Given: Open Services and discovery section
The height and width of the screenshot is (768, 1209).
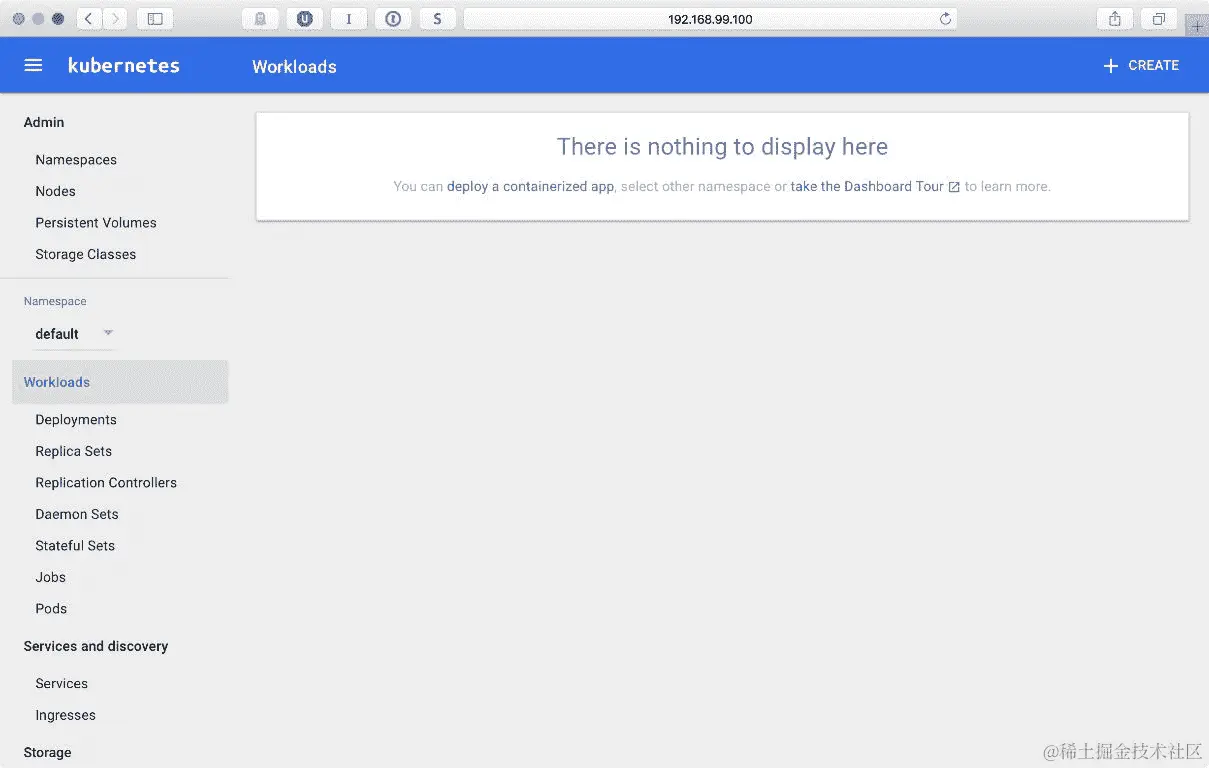Looking at the screenshot, I should (x=96, y=646).
